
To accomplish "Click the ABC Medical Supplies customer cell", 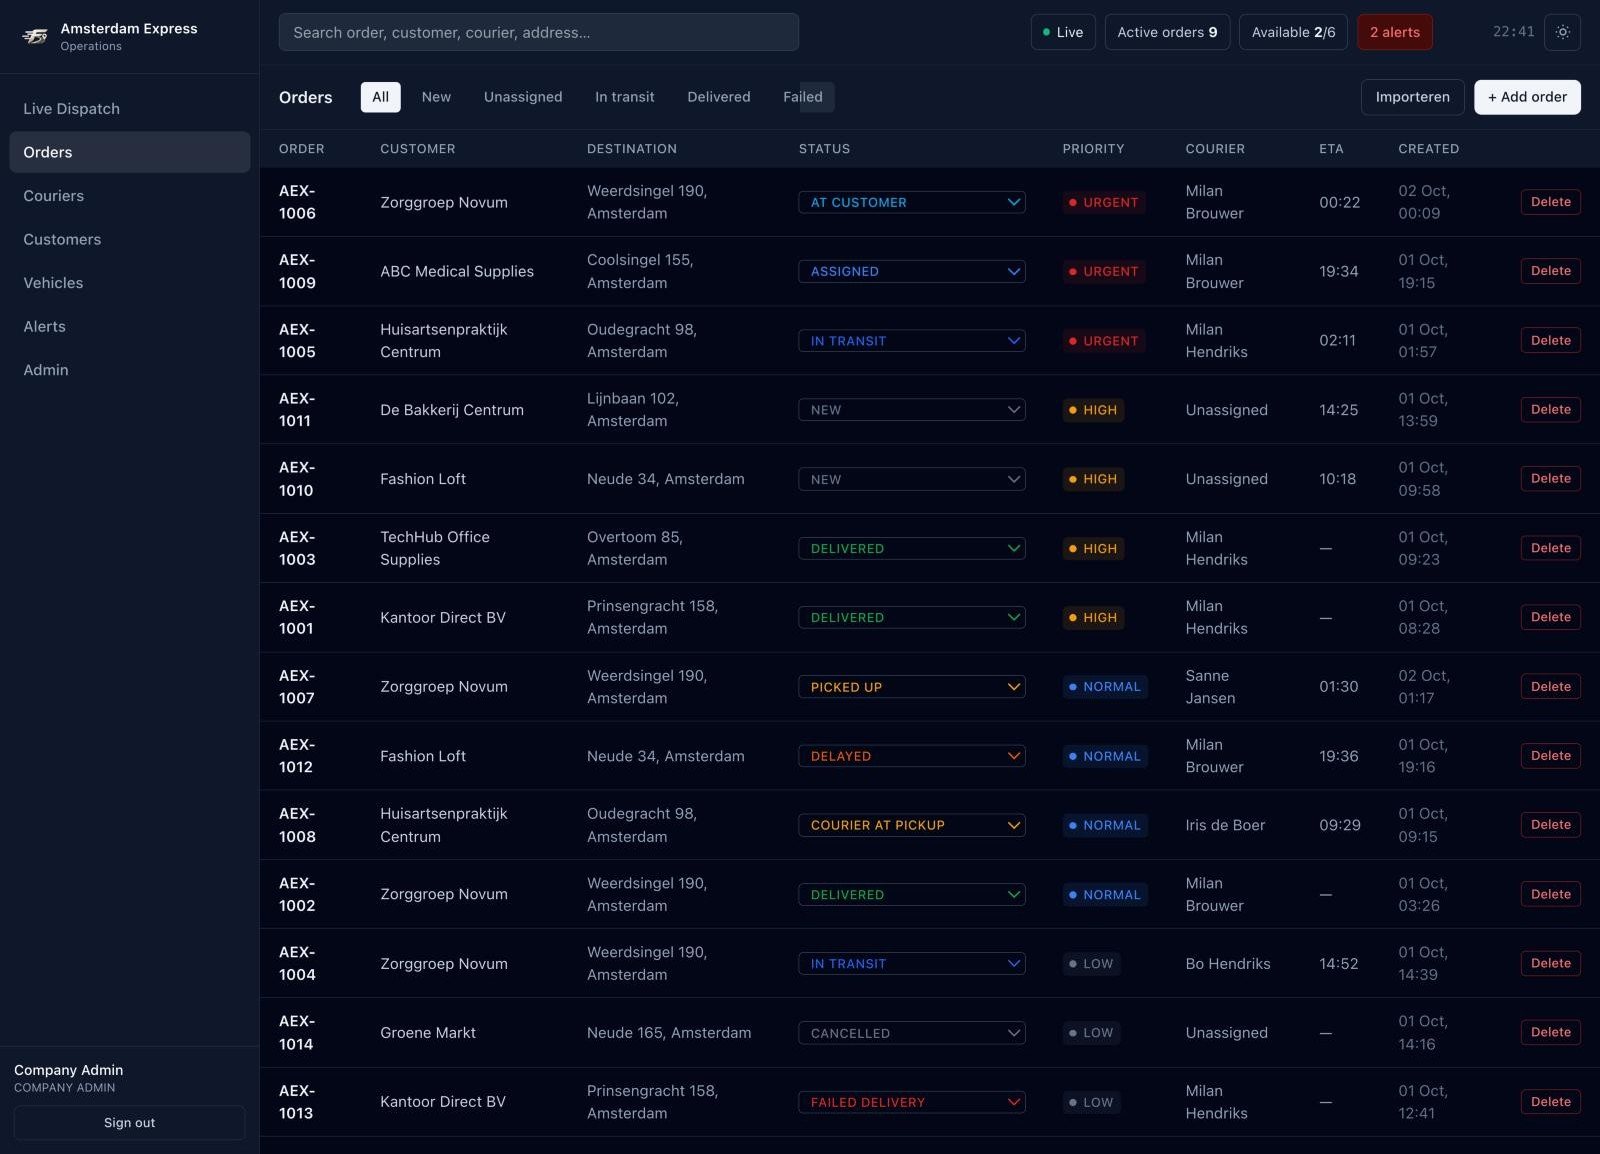I will point(457,271).
